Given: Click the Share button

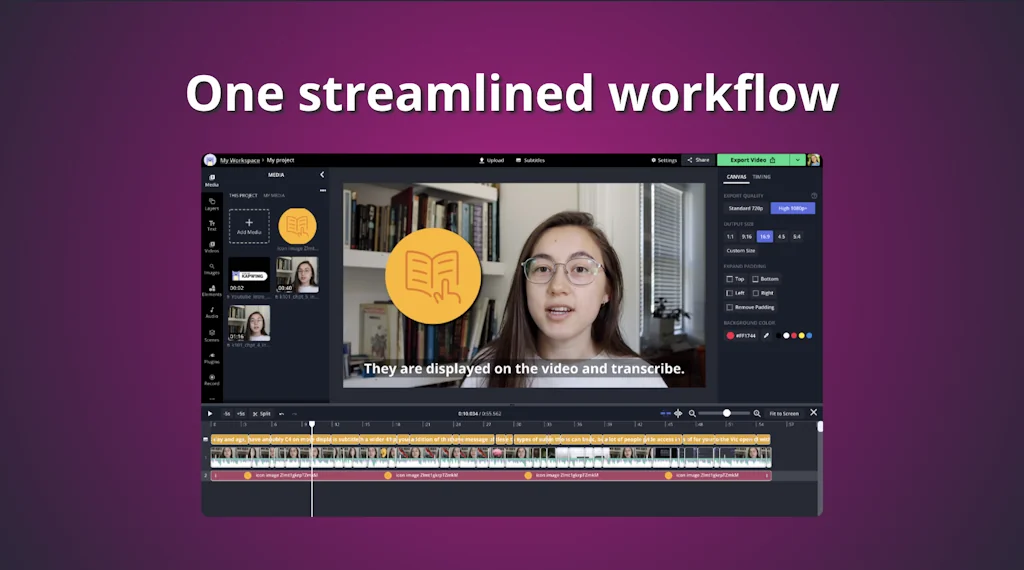Looking at the screenshot, I should [x=697, y=160].
